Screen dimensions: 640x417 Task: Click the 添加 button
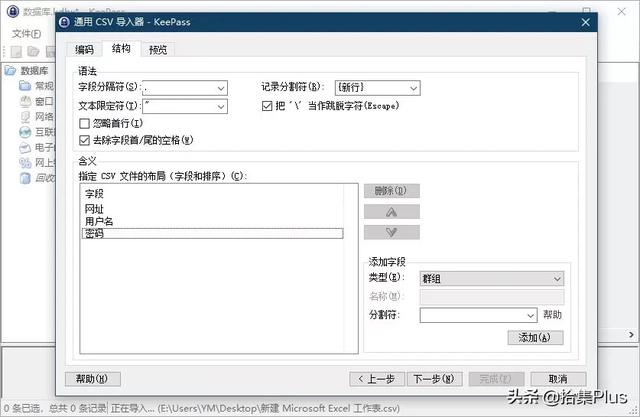[535, 337]
